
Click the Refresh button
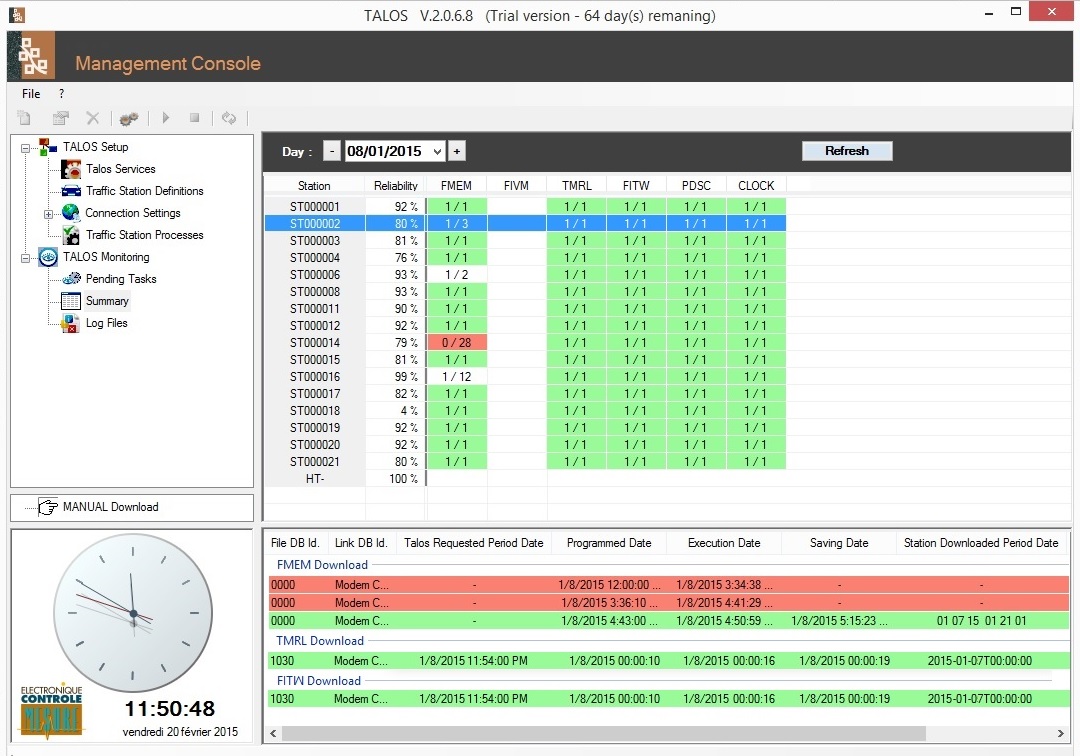pos(847,151)
